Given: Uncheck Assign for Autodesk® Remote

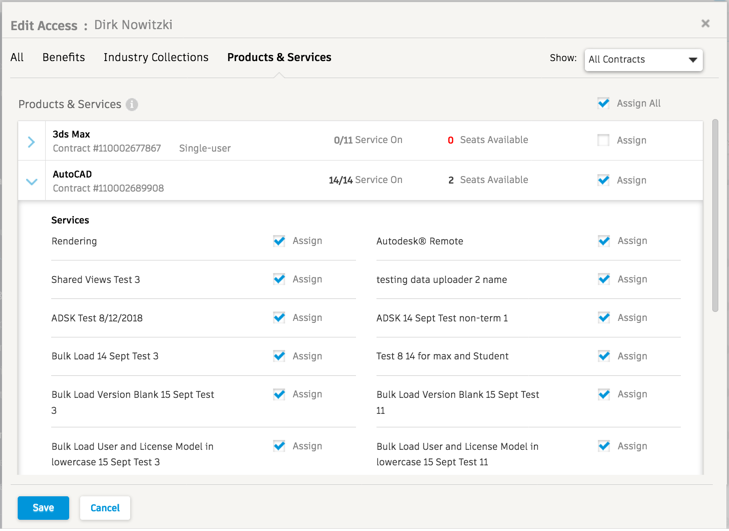Looking at the screenshot, I should pyautogui.click(x=604, y=240).
